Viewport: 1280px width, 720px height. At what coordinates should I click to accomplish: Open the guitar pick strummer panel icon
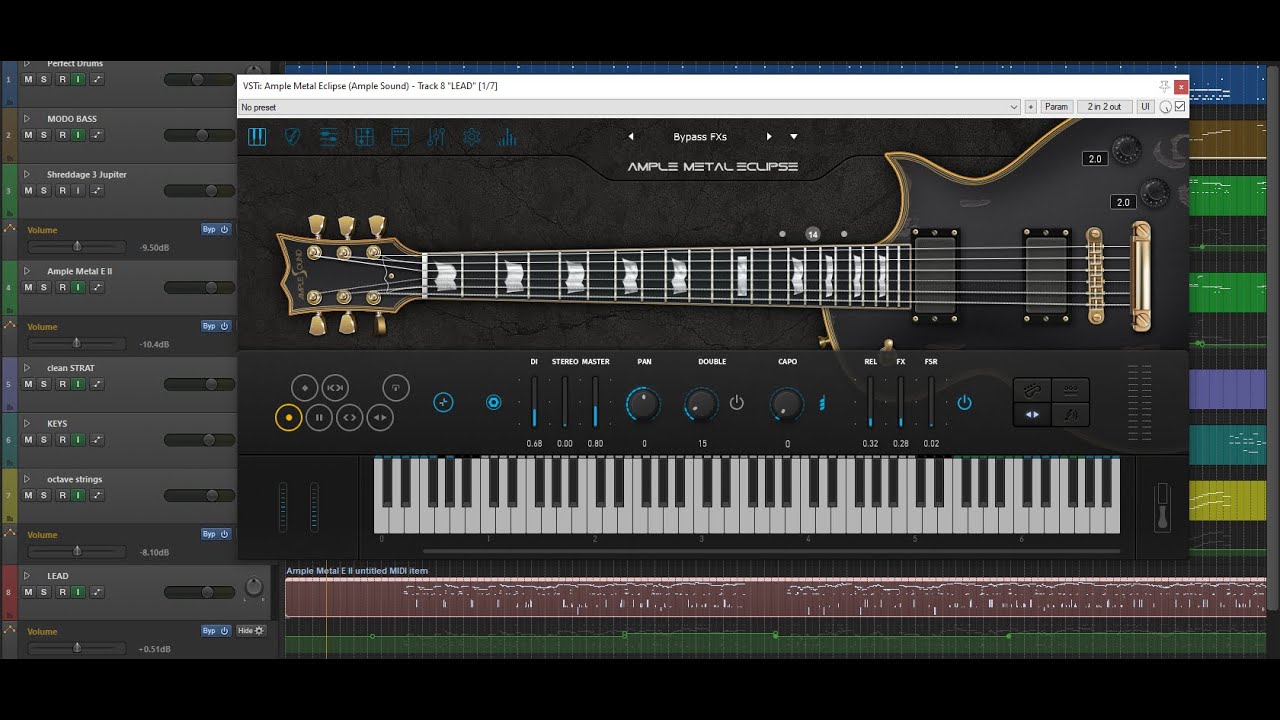[x=293, y=137]
